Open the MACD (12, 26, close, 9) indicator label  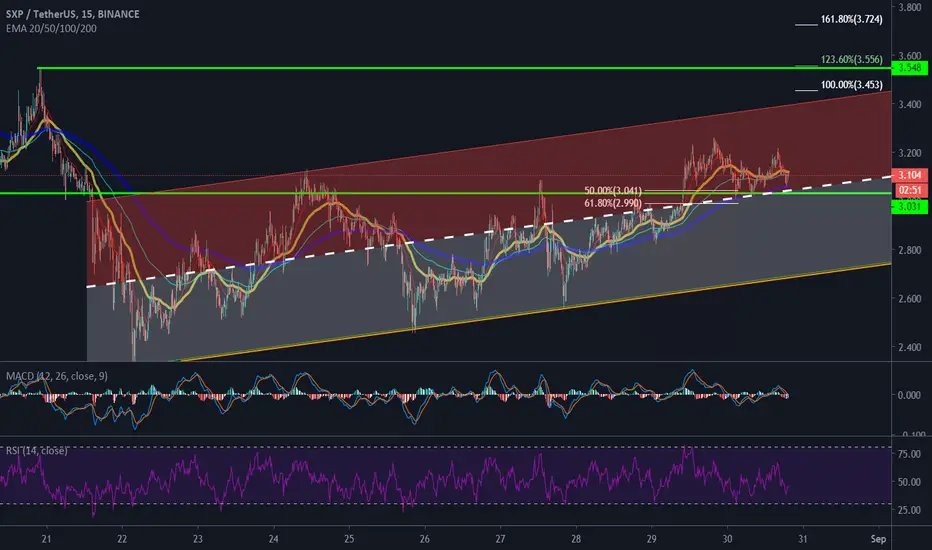point(57,376)
